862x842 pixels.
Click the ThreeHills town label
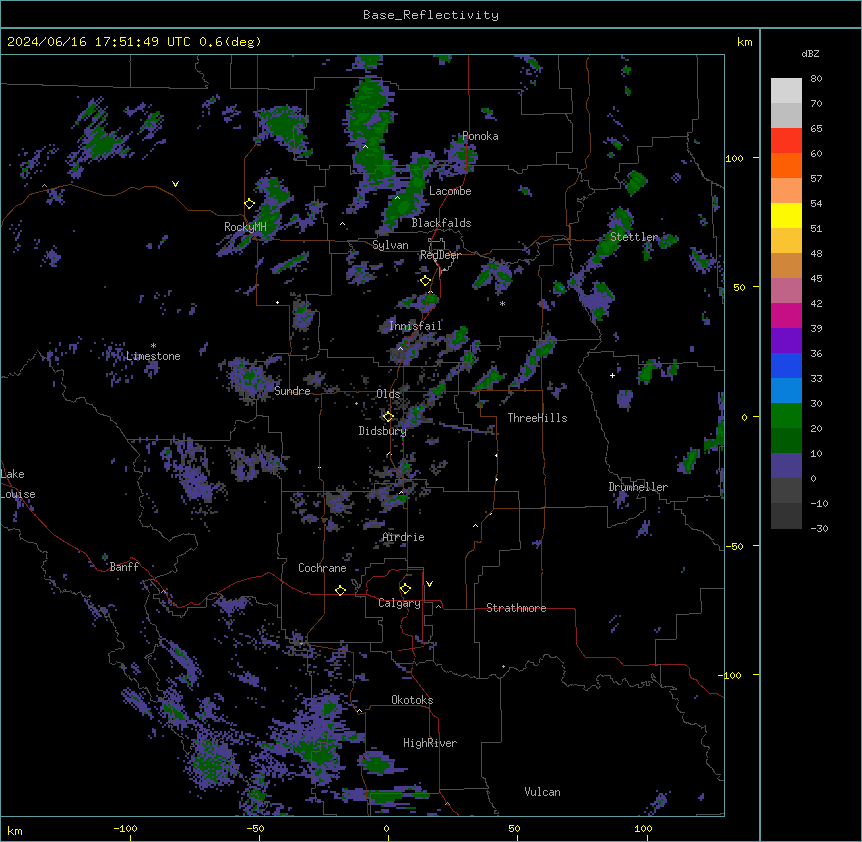point(537,418)
